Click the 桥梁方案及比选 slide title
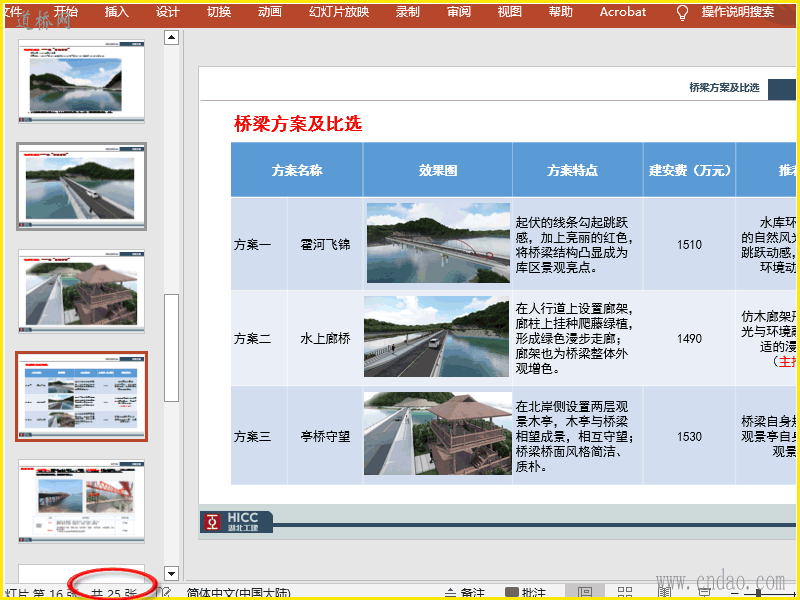 pyautogui.click(x=297, y=124)
